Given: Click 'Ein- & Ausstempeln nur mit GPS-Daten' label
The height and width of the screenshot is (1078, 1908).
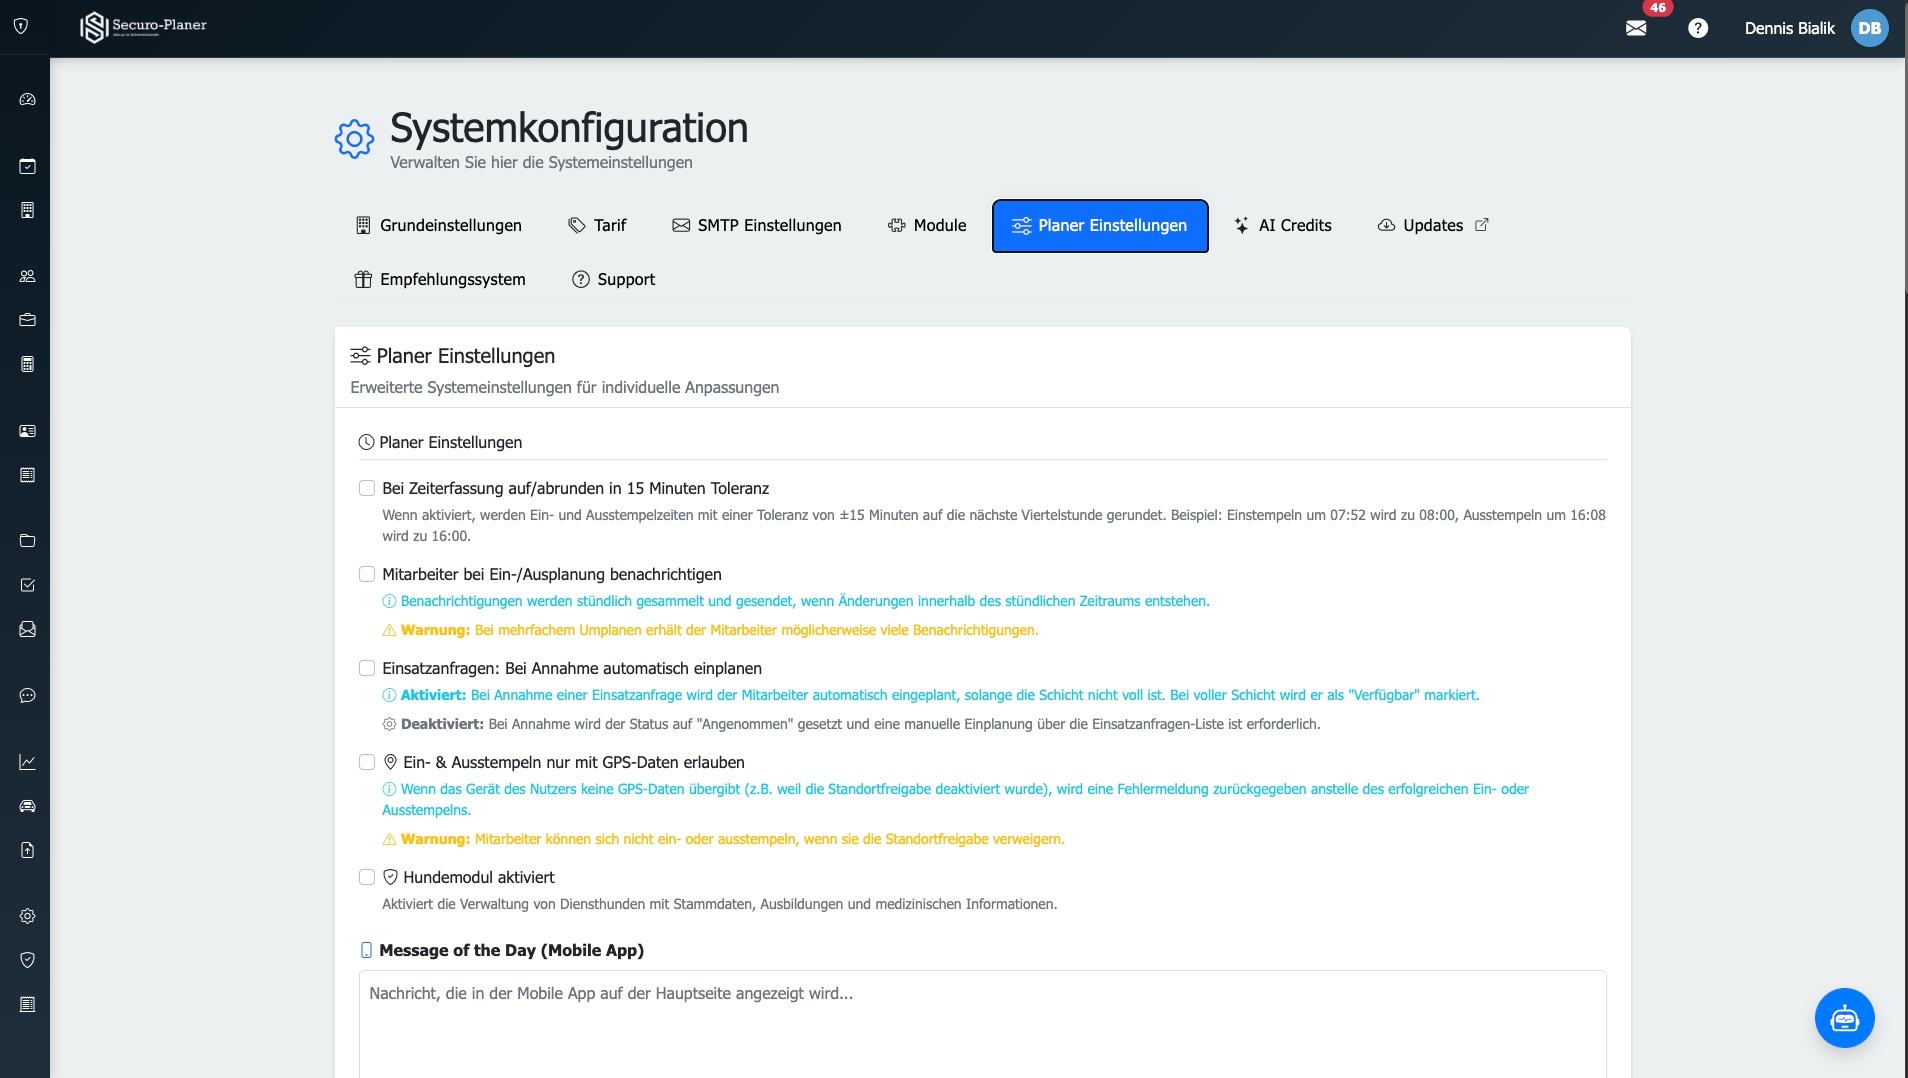Looking at the screenshot, I should click(574, 762).
